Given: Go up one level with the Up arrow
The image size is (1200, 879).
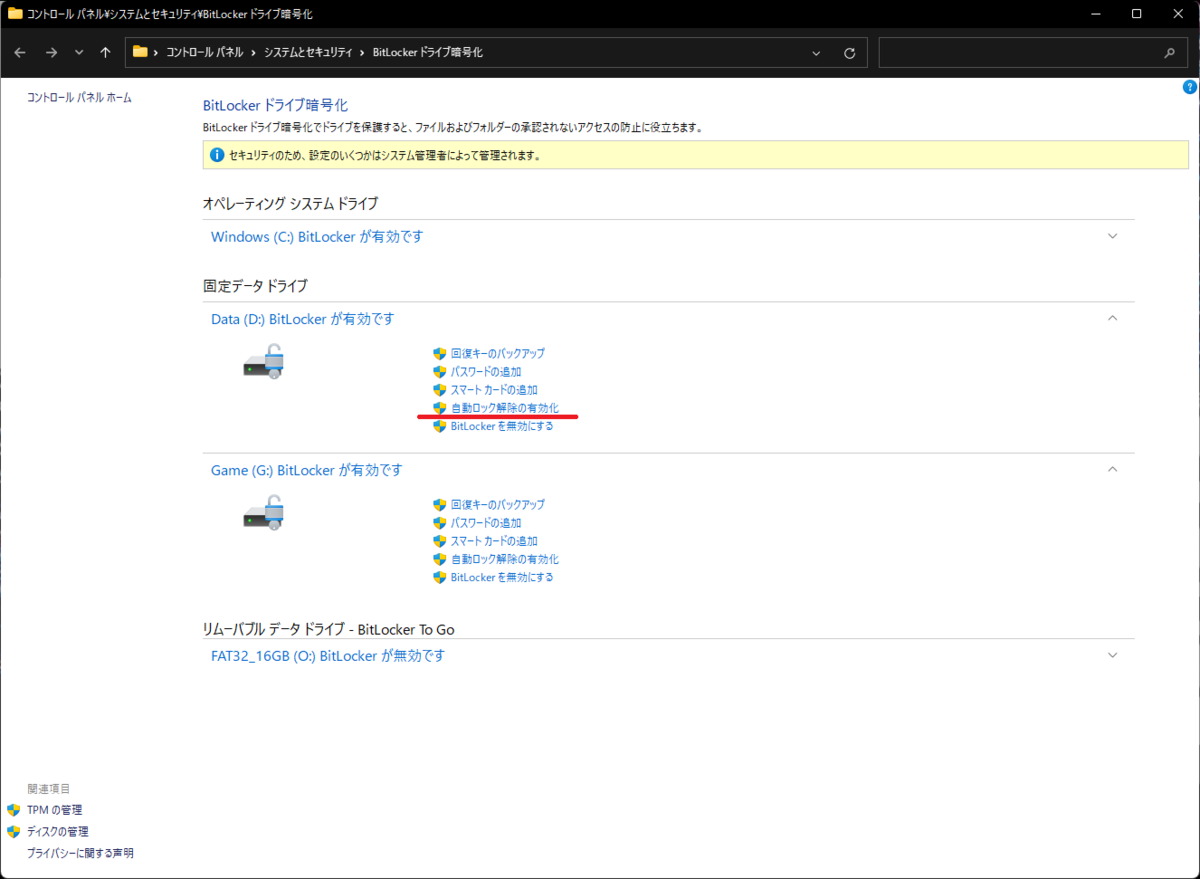Looking at the screenshot, I should tap(106, 52).
